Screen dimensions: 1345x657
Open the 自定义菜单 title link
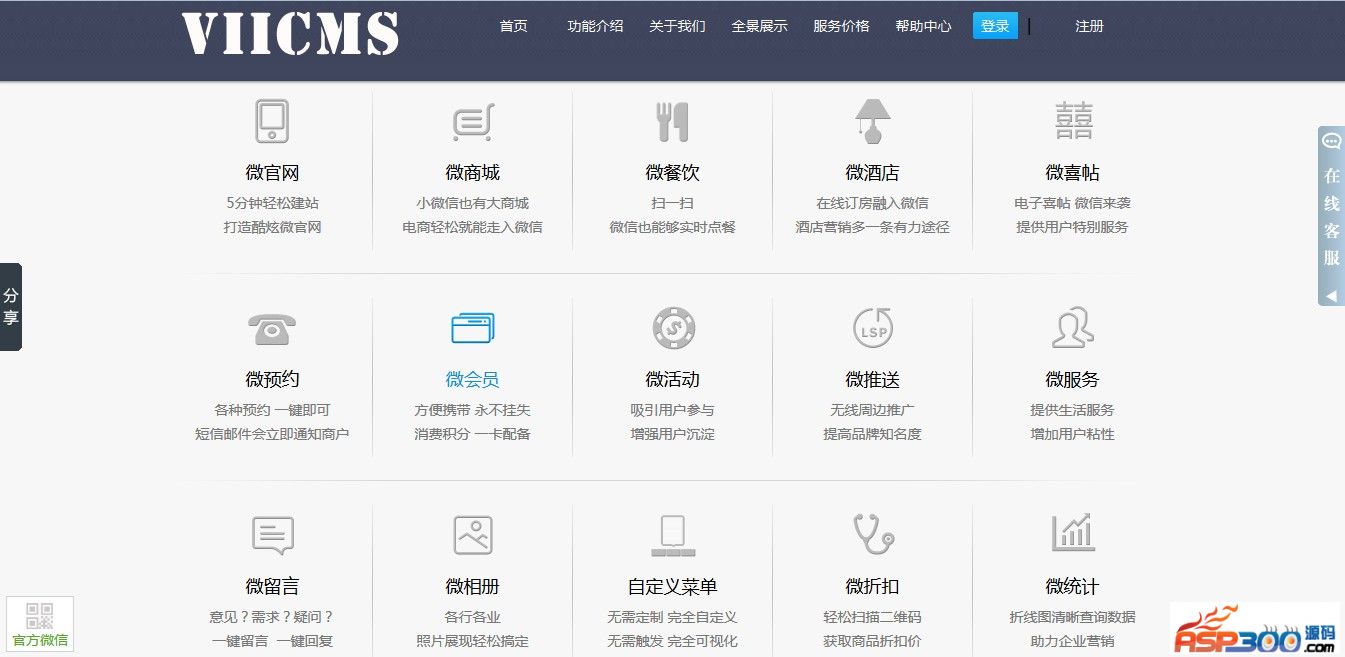(x=672, y=587)
